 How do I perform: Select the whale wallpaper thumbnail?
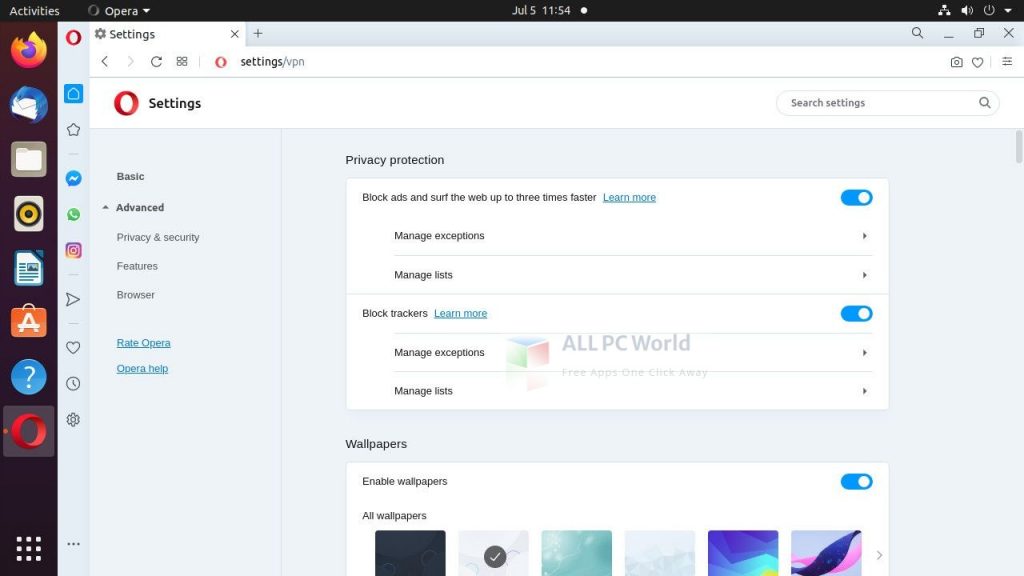(x=826, y=553)
